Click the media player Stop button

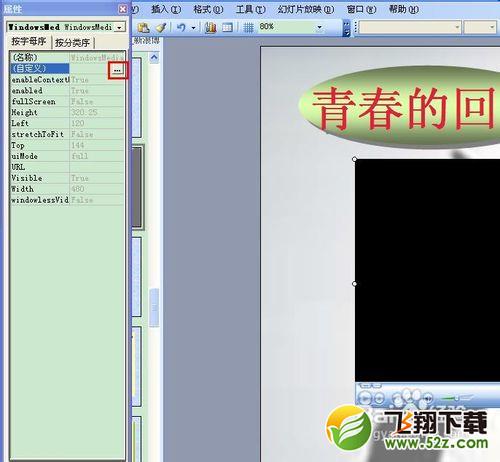tap(379, 398)
